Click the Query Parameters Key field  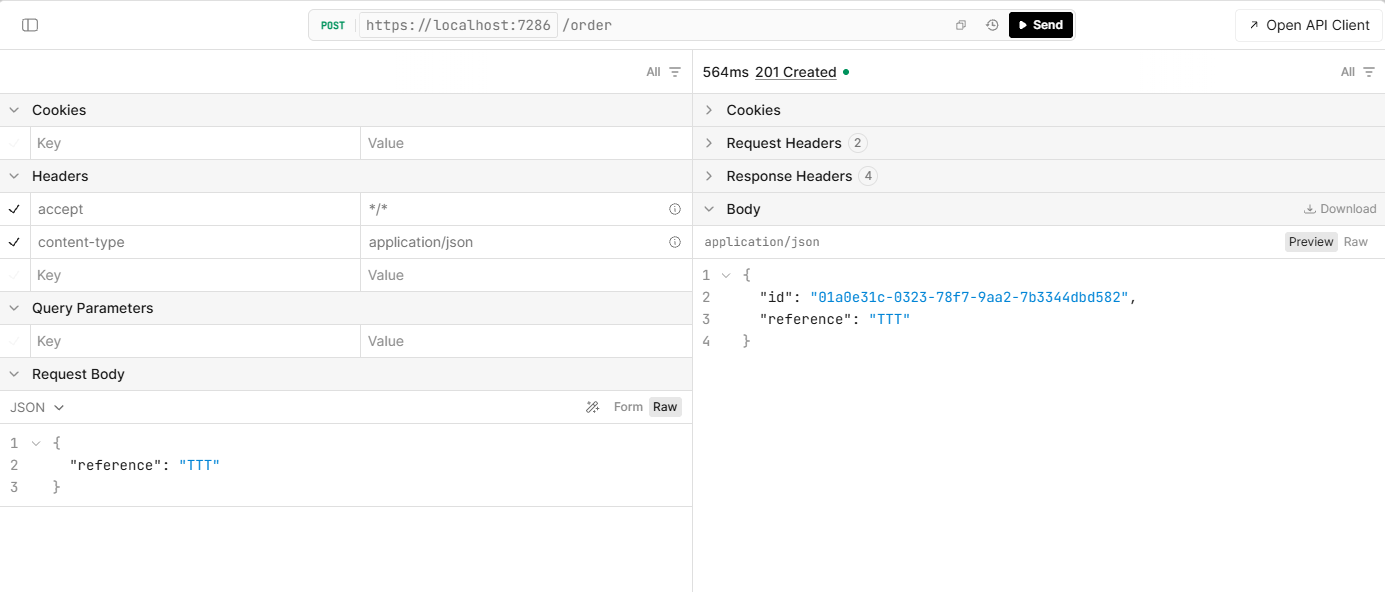pos(195,341)
